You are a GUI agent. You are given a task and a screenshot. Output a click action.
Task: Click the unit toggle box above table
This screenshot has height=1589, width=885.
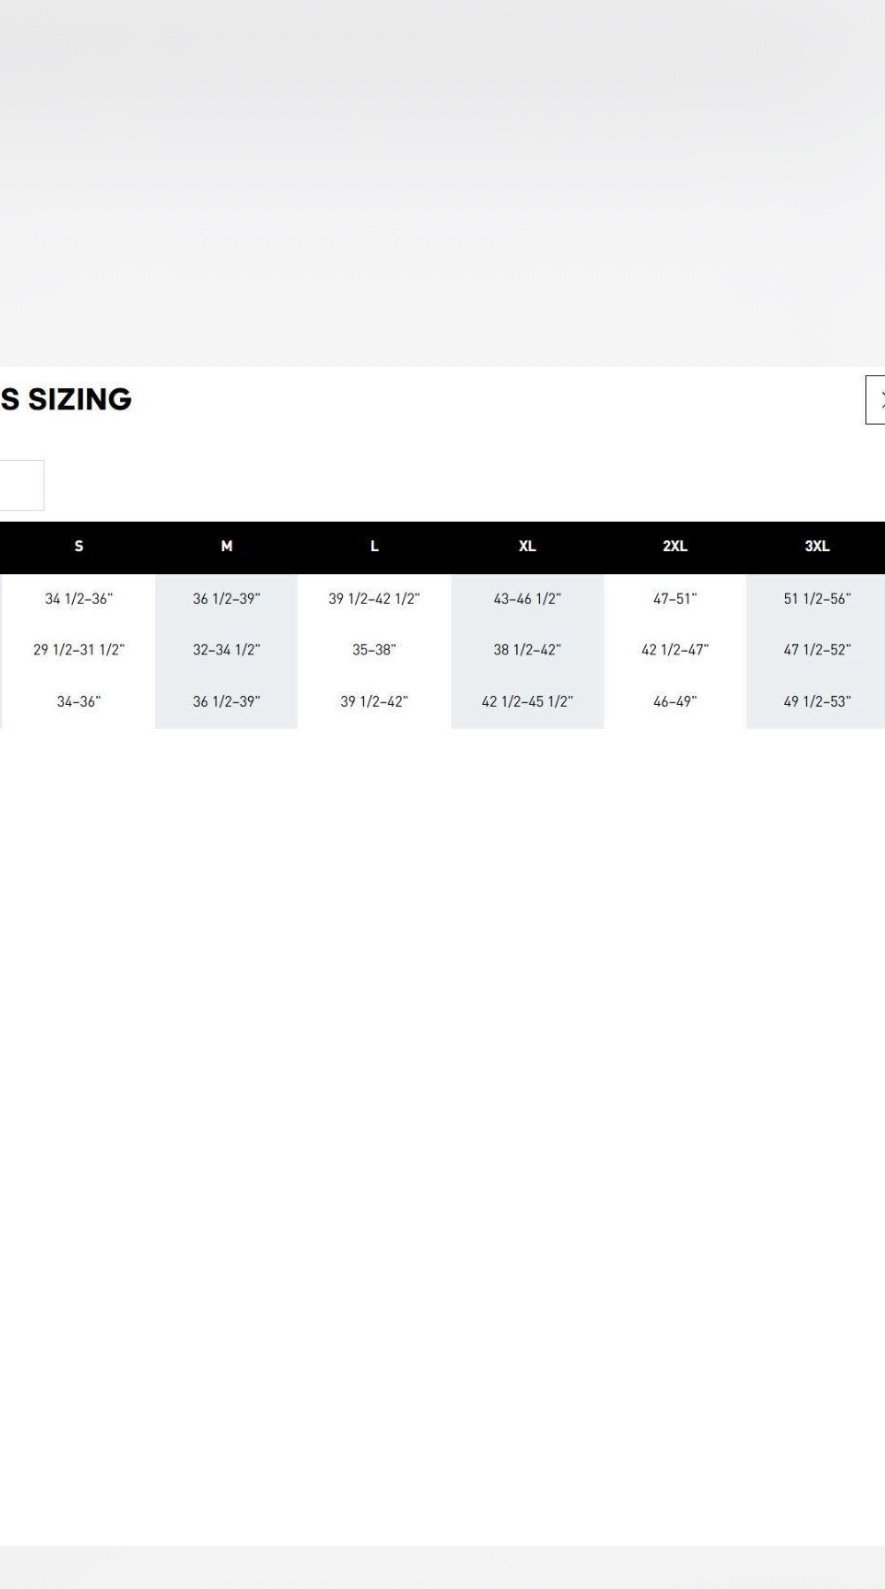click(21, 485)
